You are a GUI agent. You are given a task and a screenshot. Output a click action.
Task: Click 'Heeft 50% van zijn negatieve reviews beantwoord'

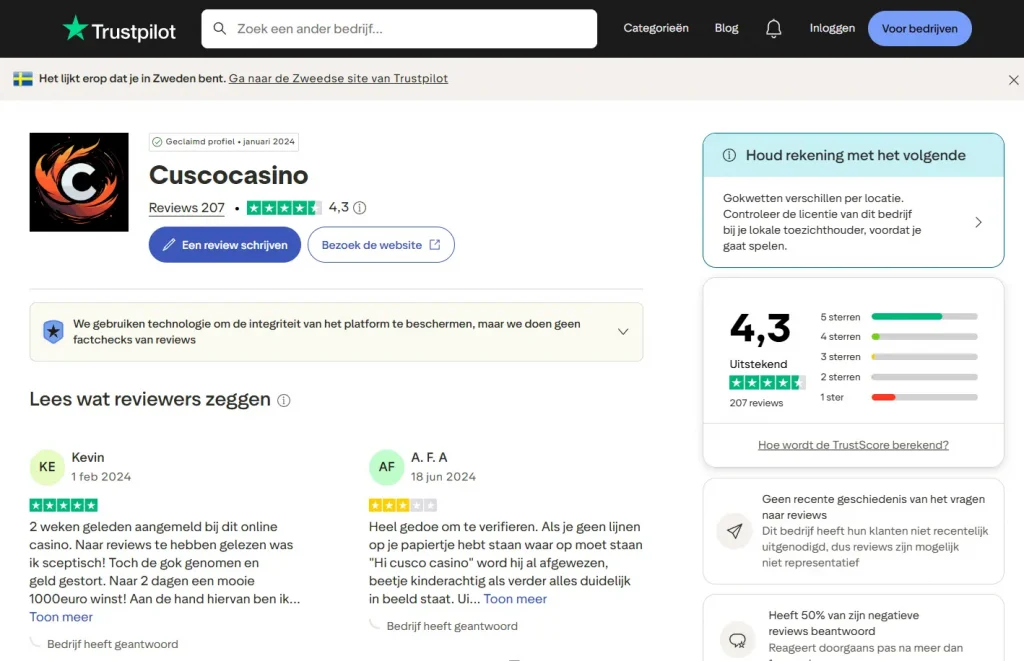(844, 623)
